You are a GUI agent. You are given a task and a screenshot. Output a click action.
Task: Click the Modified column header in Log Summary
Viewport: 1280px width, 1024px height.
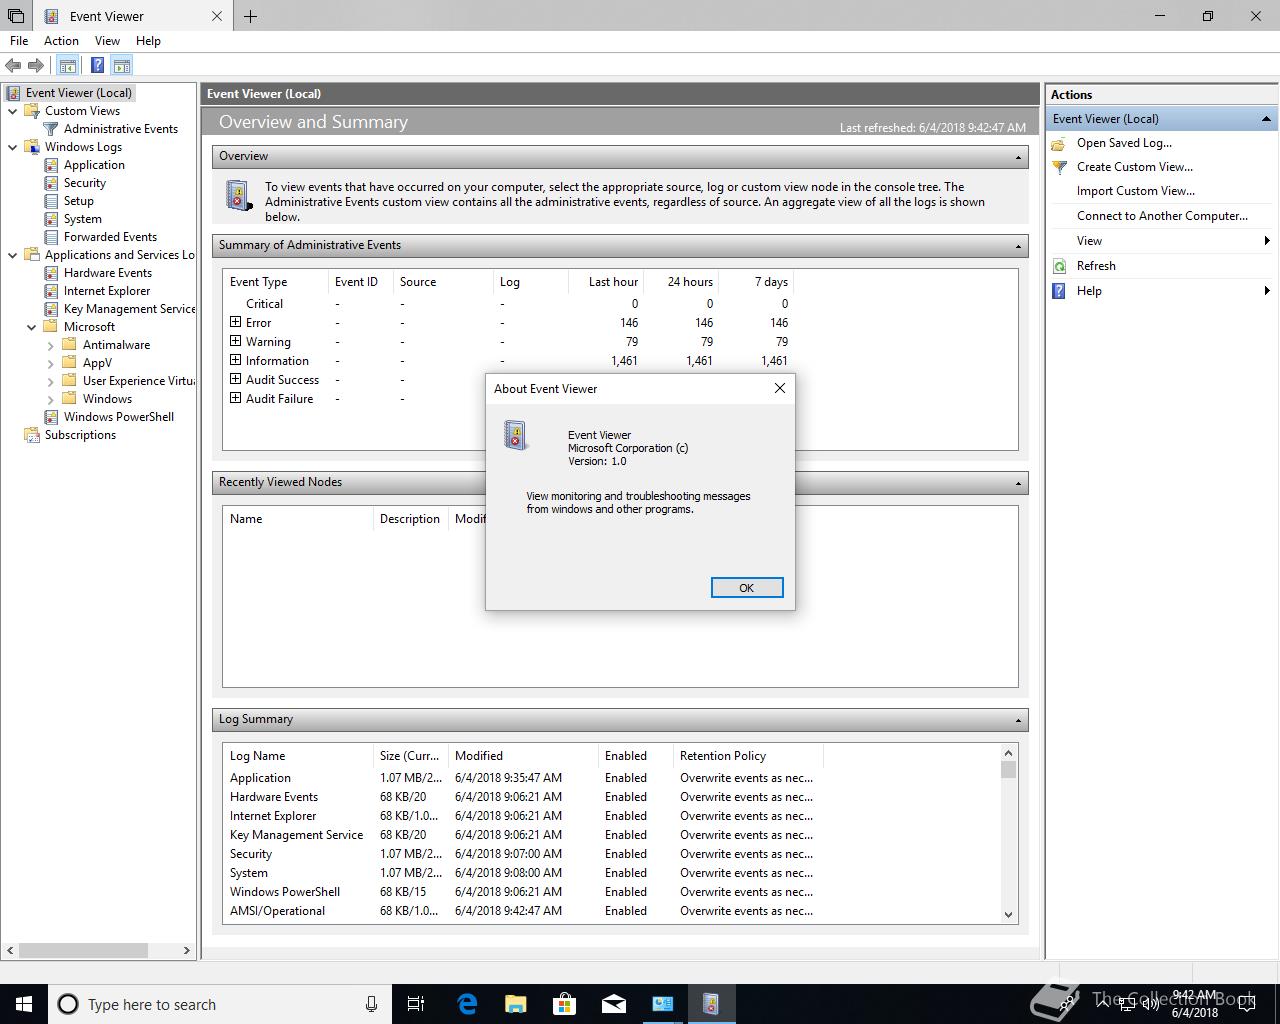522,756
